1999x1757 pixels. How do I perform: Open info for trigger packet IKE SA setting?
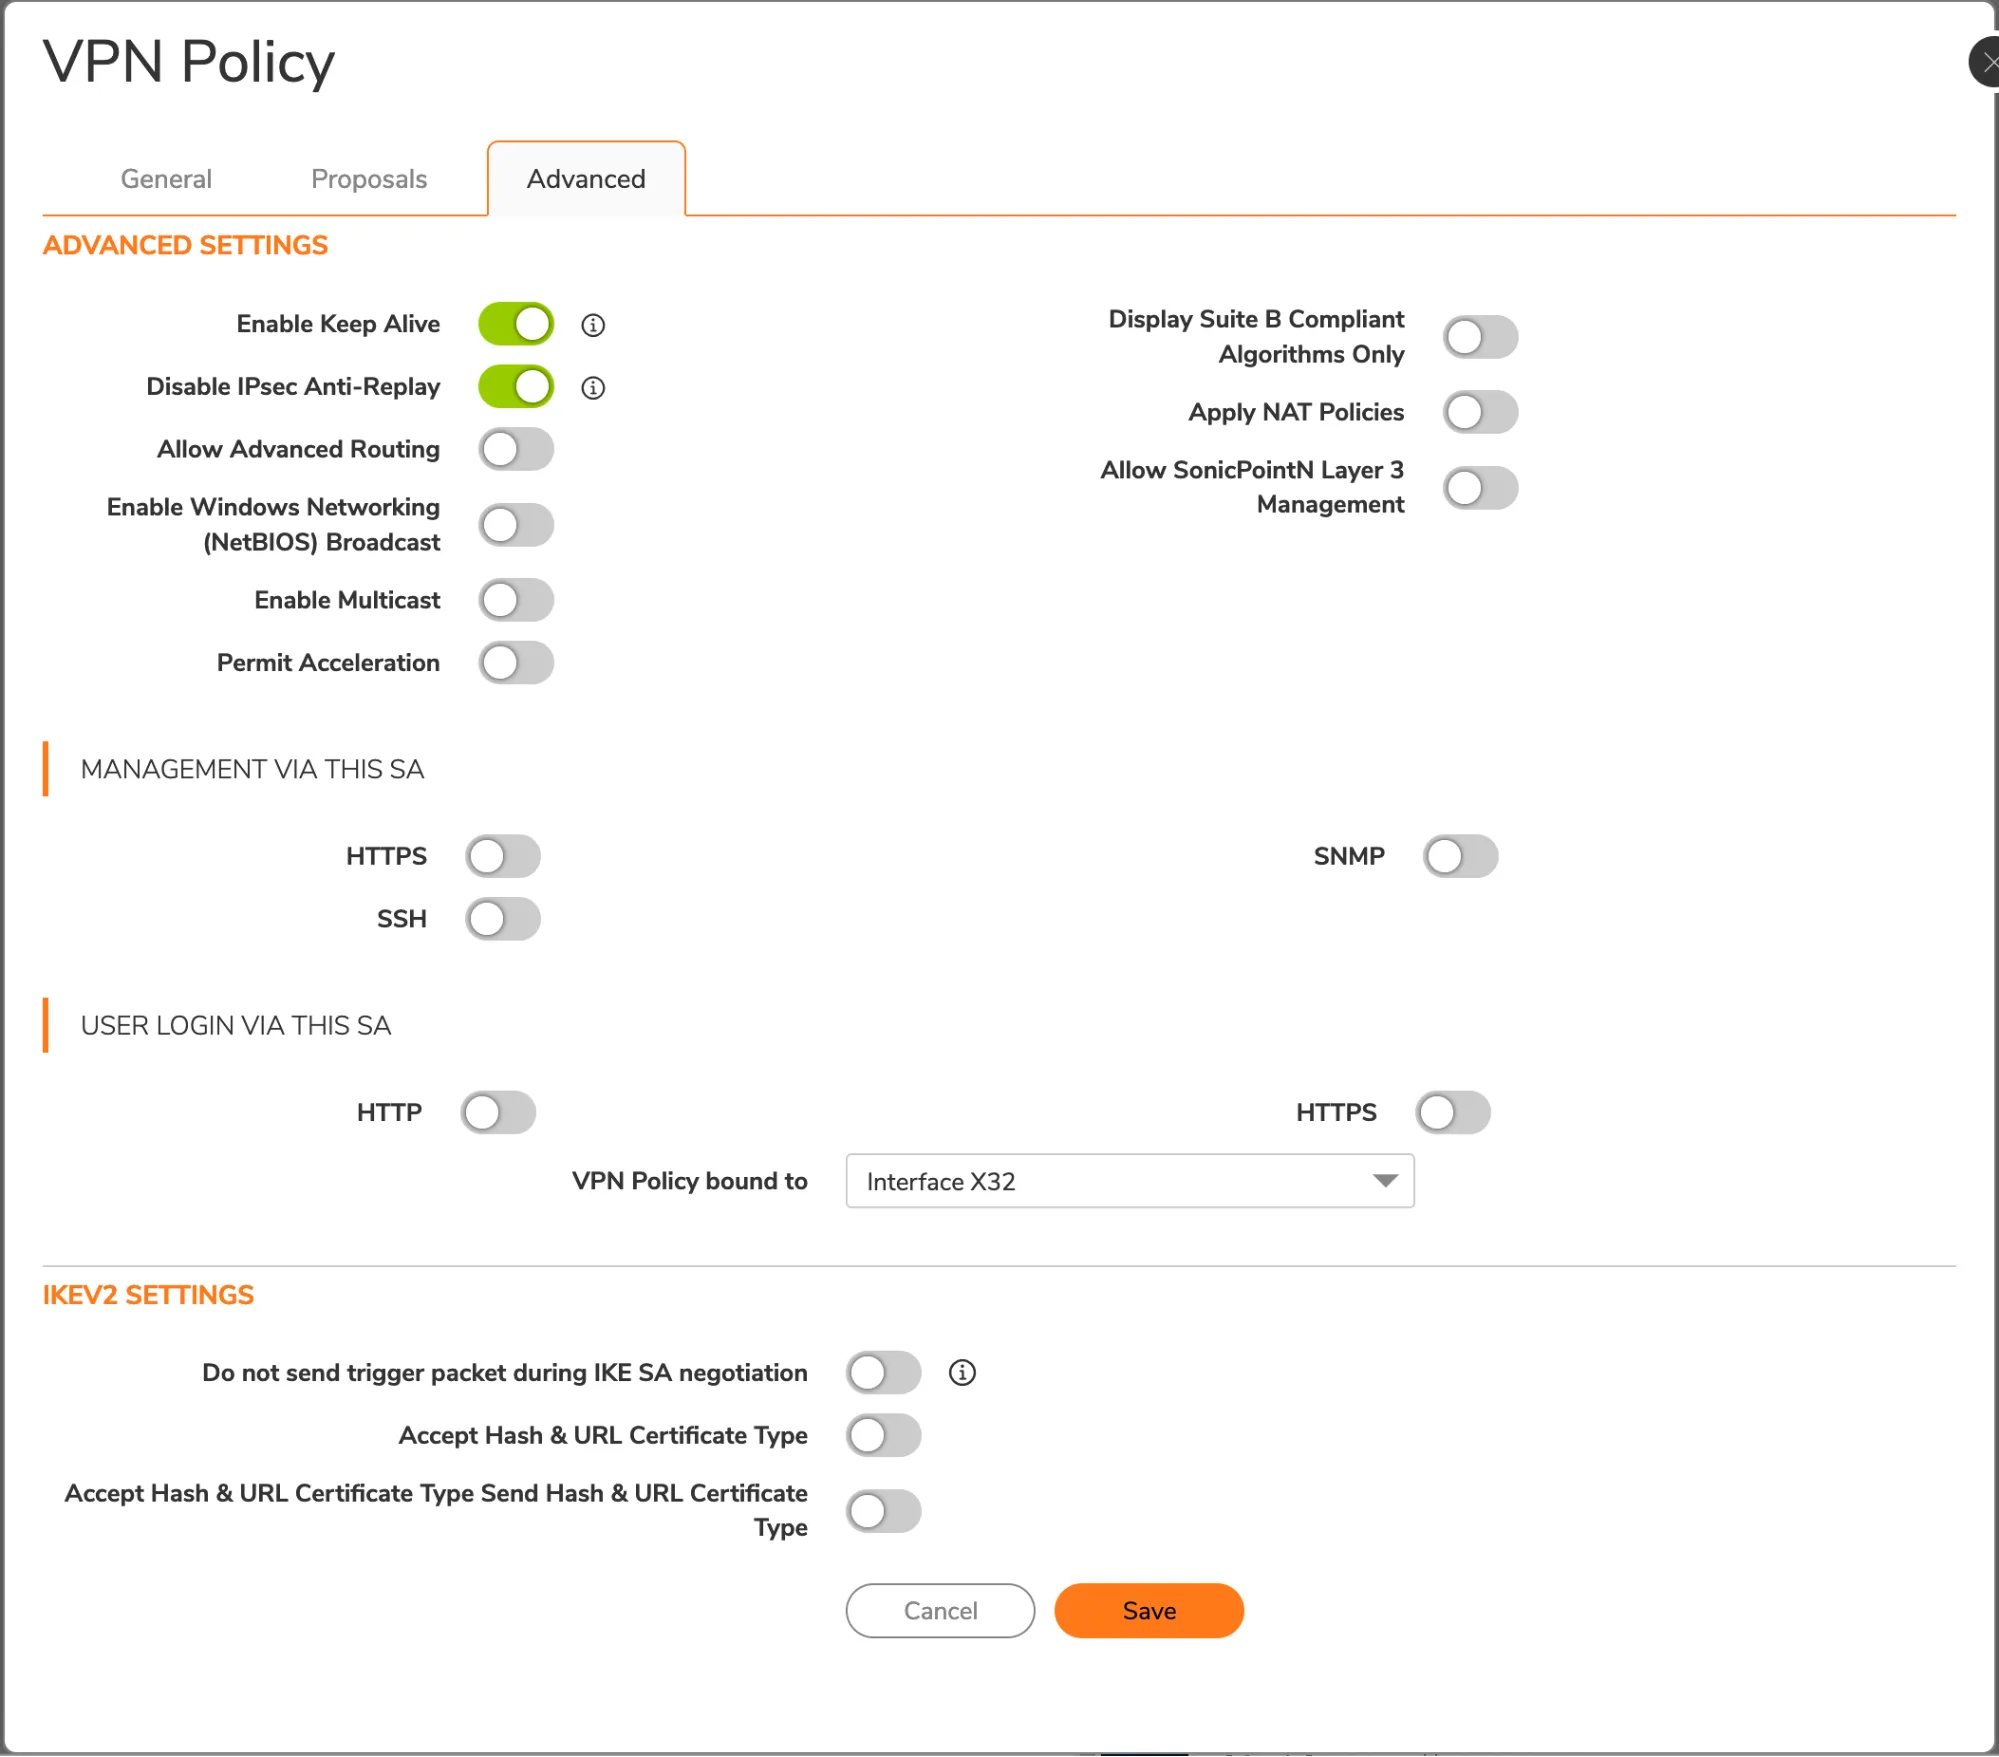pyautogui.click(x=962, y=1372)
